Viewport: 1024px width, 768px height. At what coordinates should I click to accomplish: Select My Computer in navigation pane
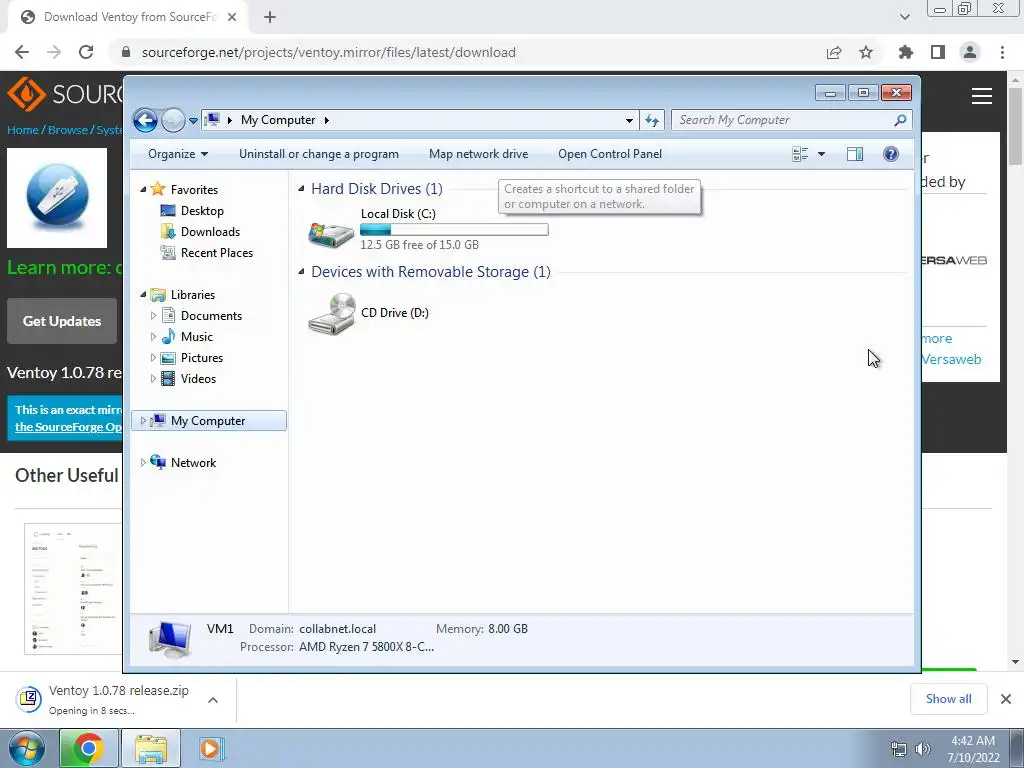(x=209, y=421)
